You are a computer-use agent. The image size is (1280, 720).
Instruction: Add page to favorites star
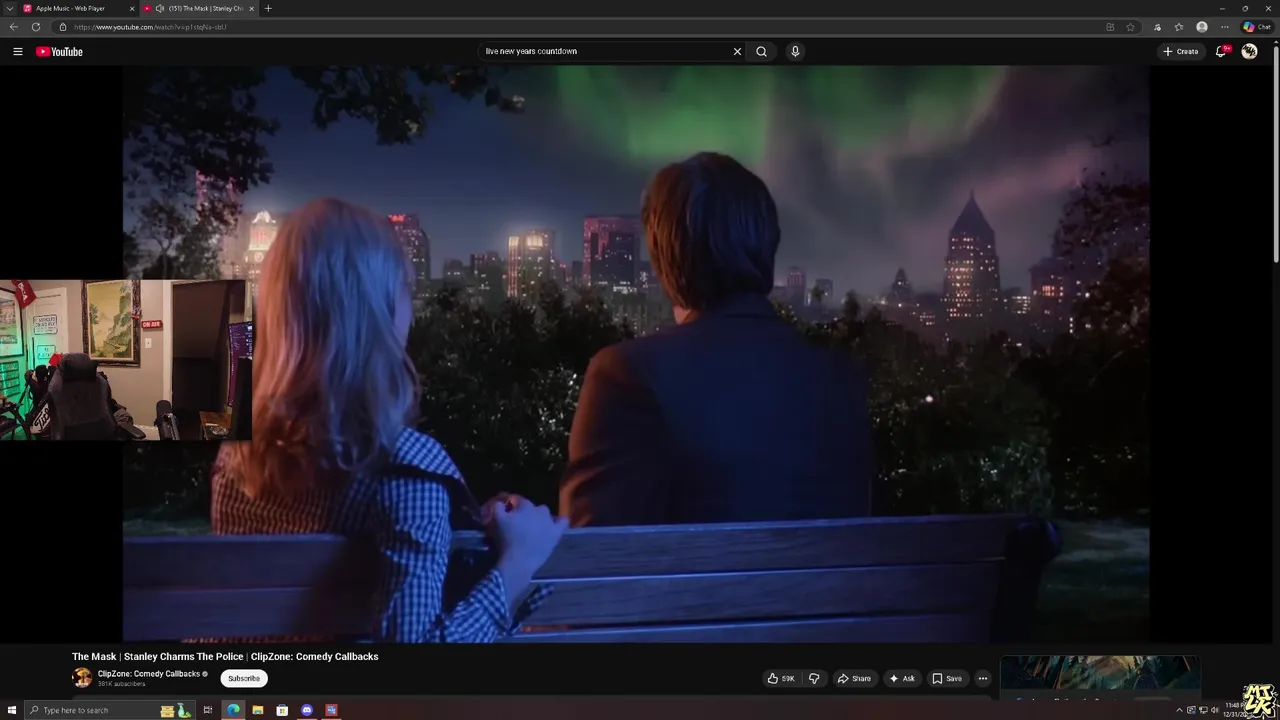(x=1130, y=27)
